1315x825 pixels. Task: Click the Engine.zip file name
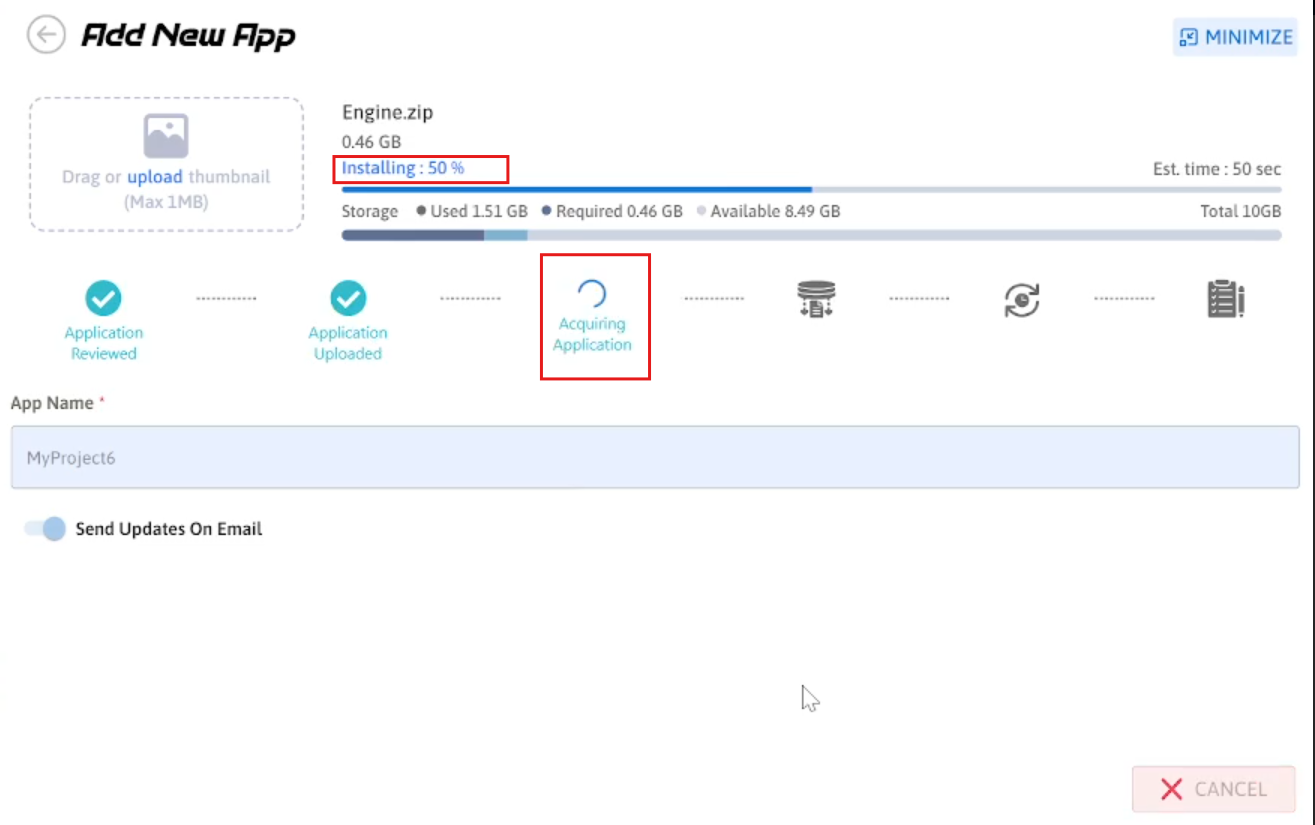pos(387,113)
